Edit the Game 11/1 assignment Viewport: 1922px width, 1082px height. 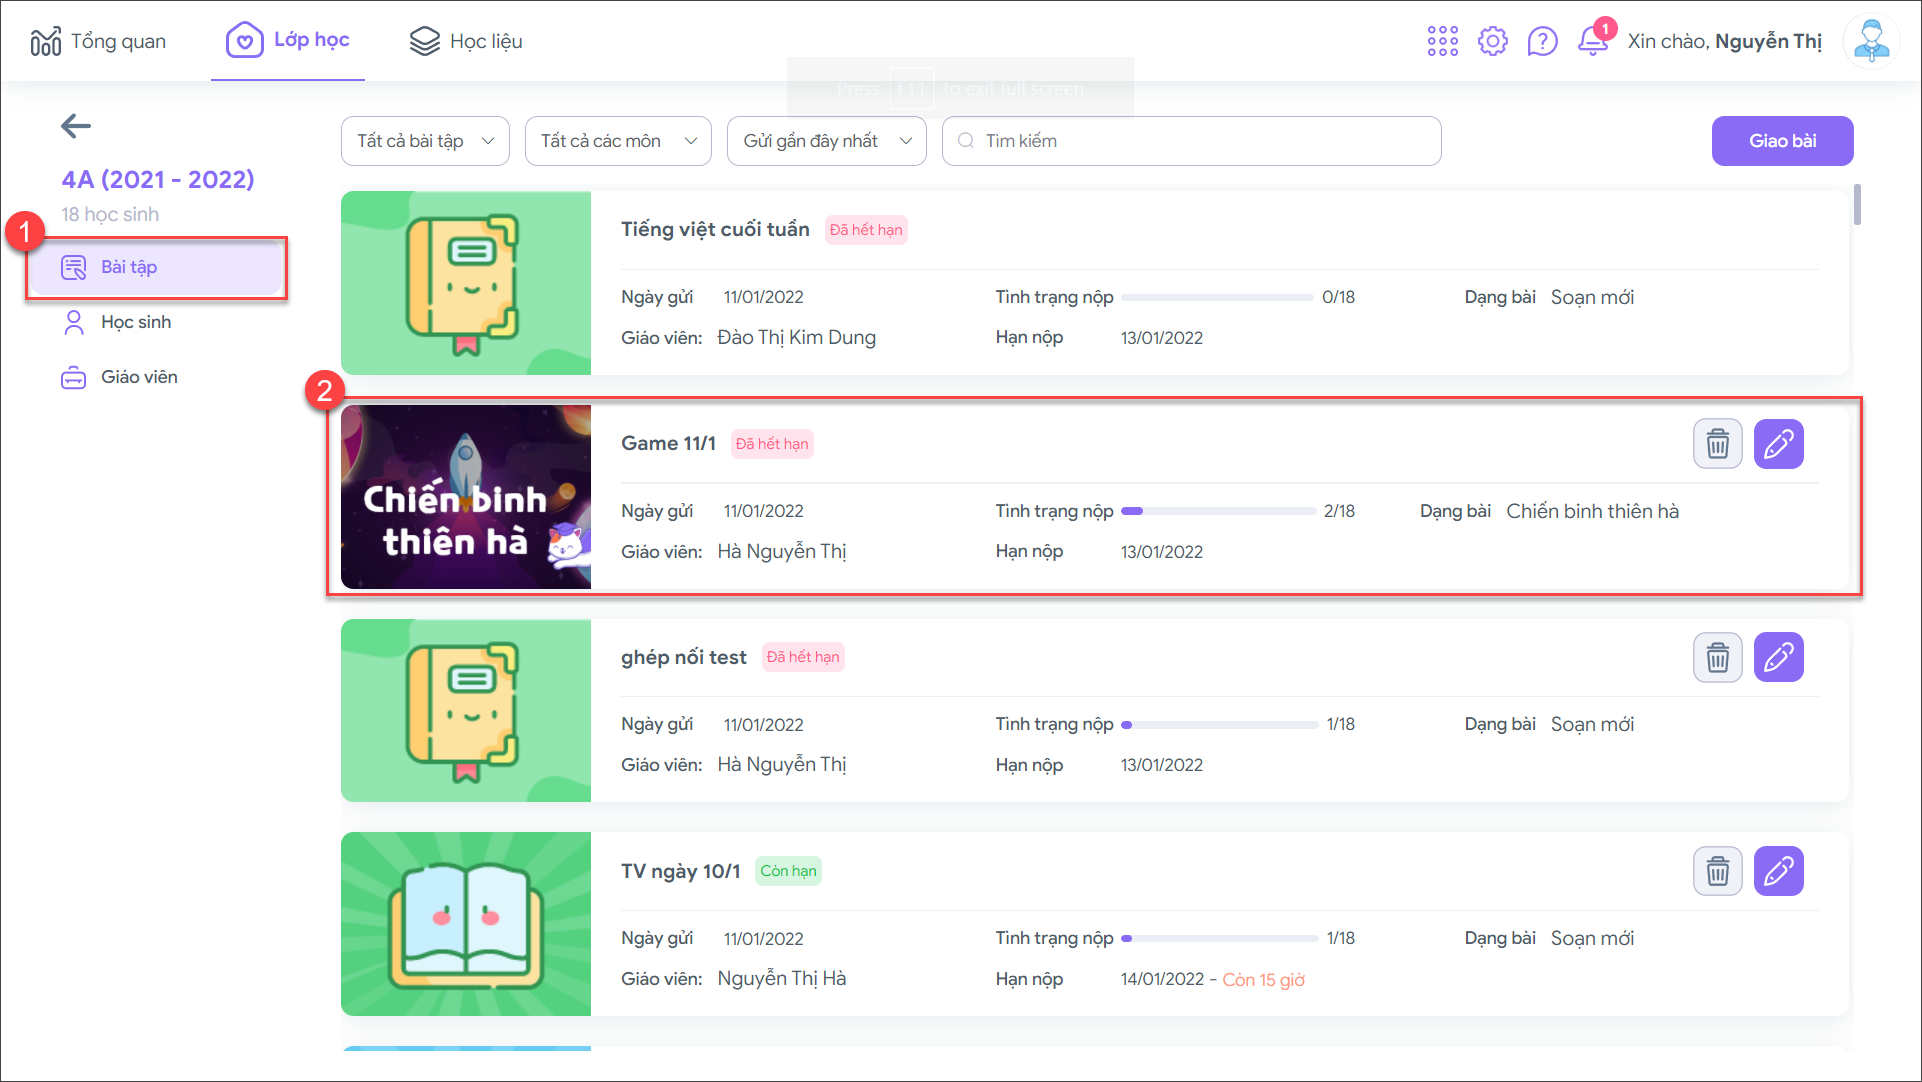coord(1778,444)
